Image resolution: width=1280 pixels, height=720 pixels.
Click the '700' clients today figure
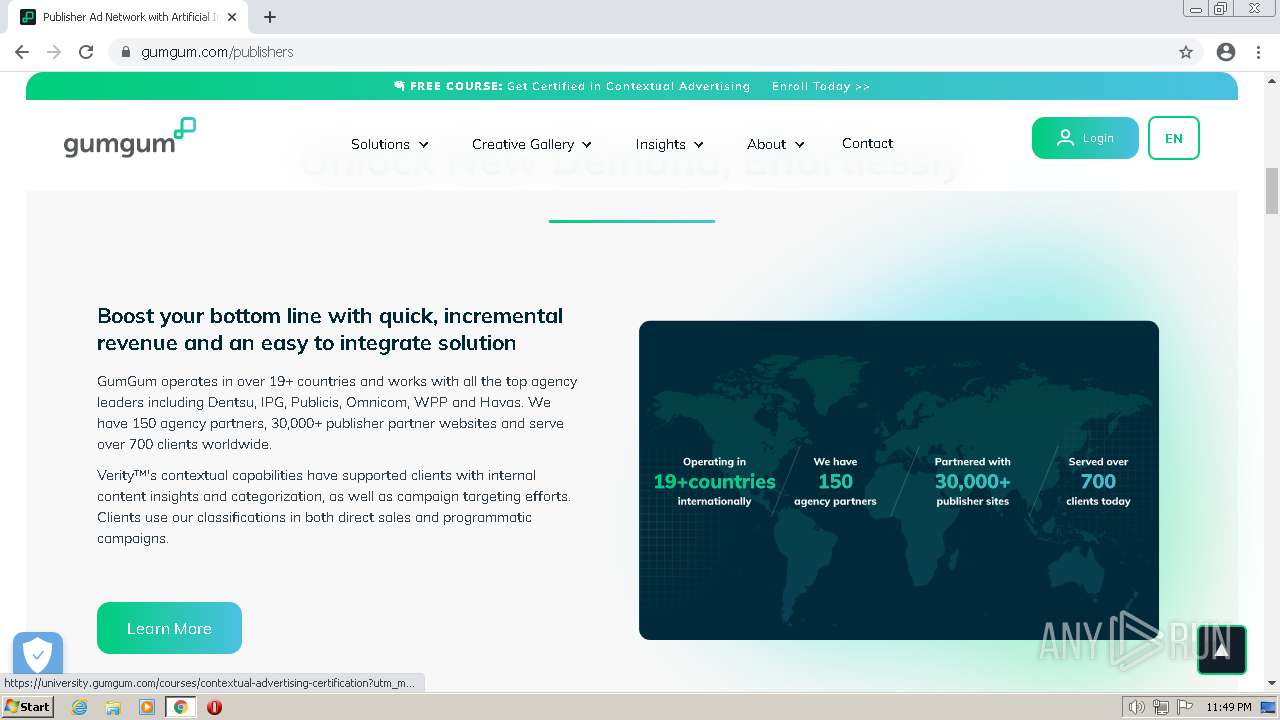coord(1098,481)
